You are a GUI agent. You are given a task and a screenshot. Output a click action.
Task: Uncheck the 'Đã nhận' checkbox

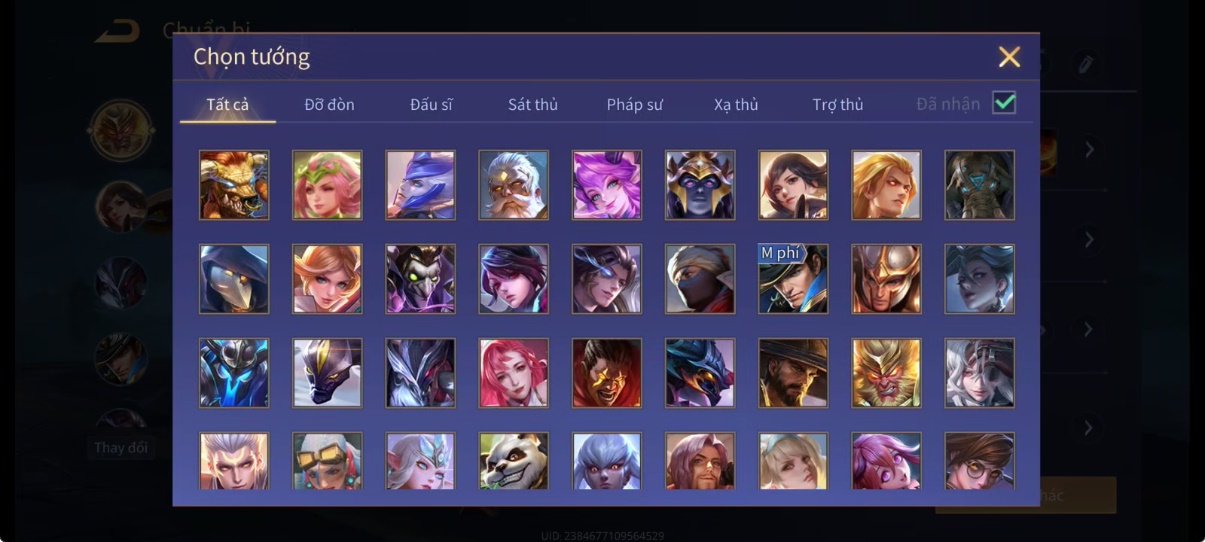tap(1004, 103)
